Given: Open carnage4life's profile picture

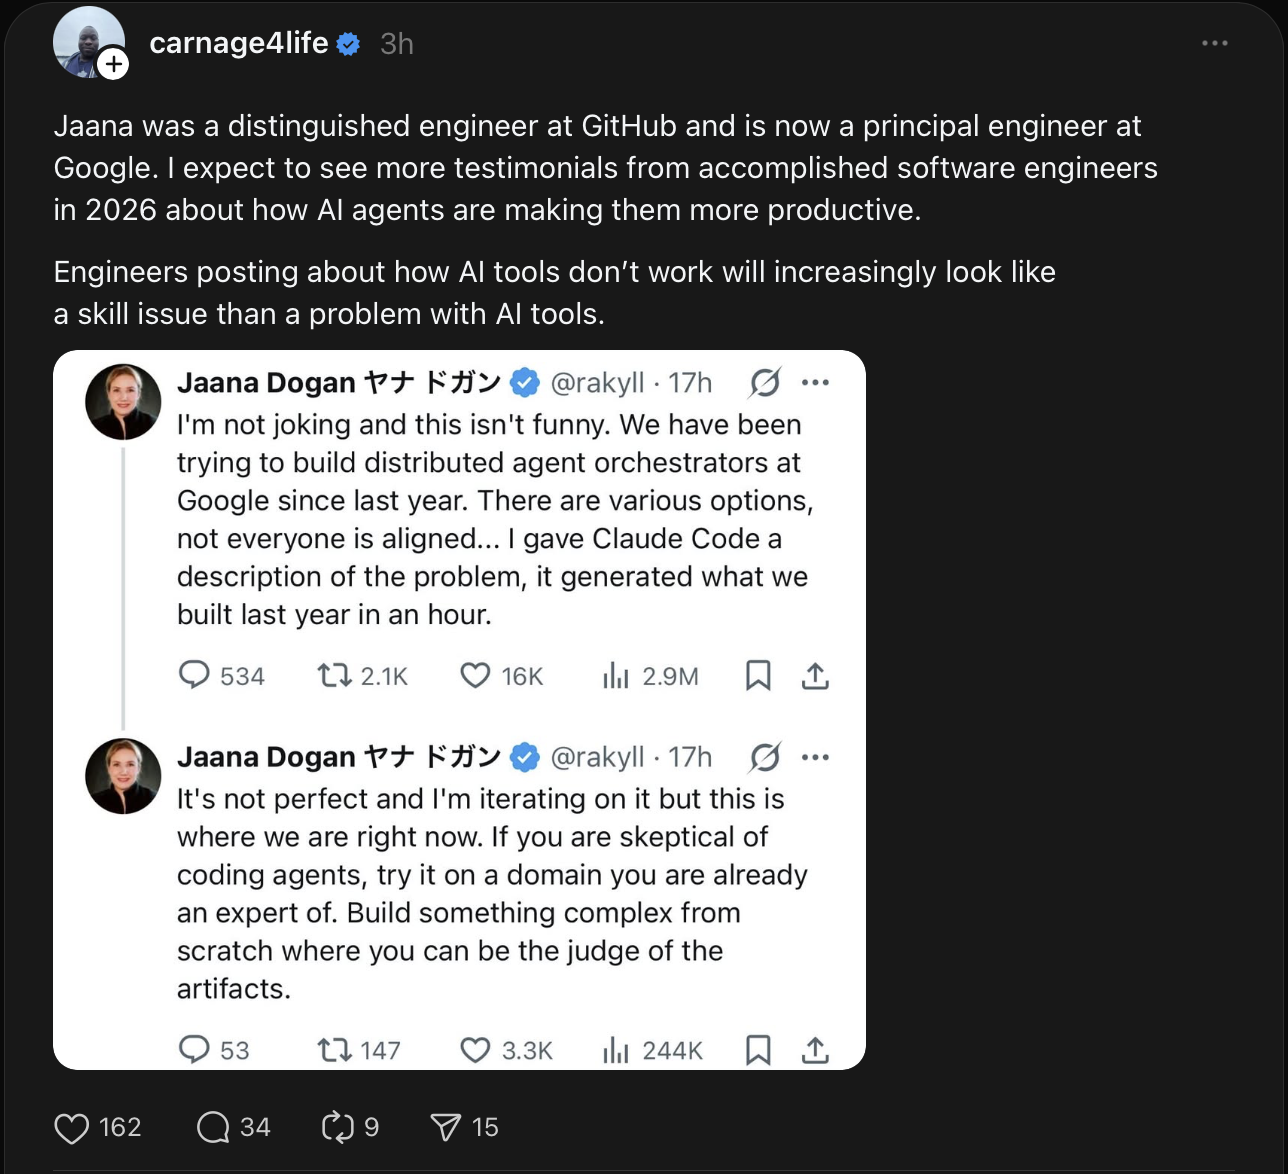Looking at the screenshot, I should point(89,40).
